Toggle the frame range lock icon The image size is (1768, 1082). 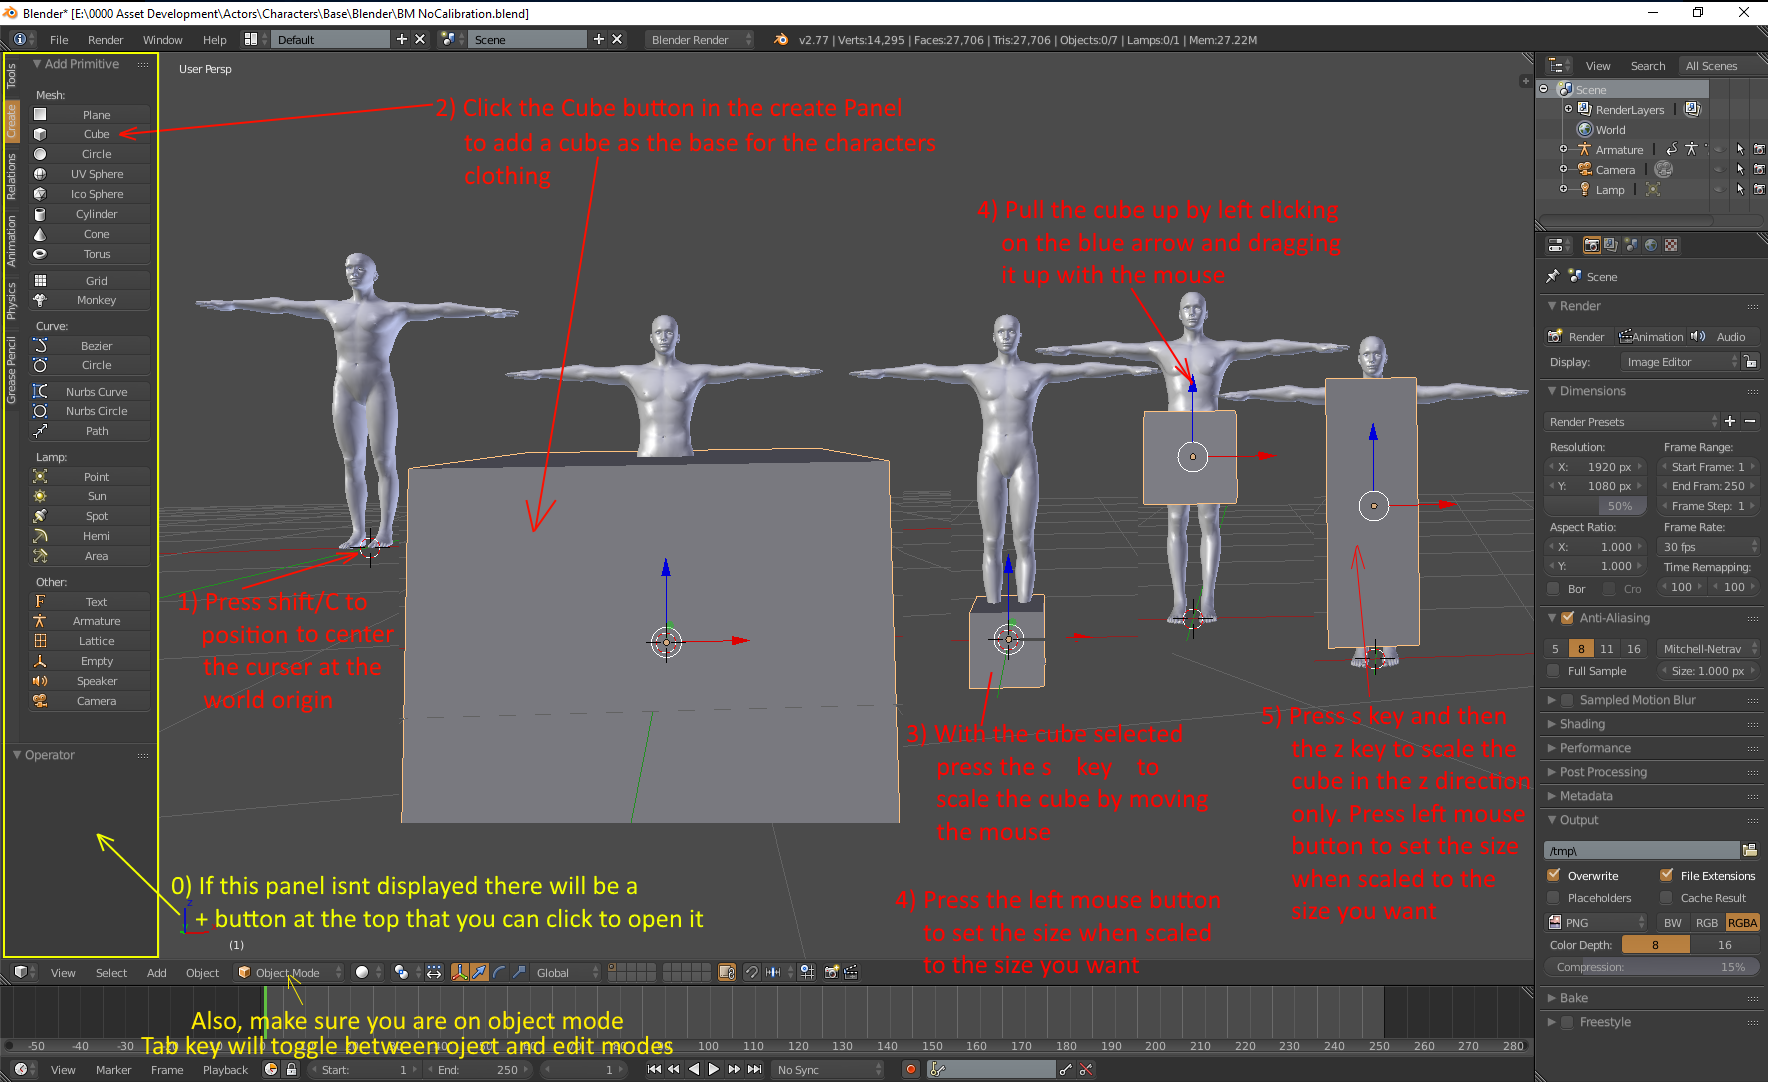point(291,1069)
